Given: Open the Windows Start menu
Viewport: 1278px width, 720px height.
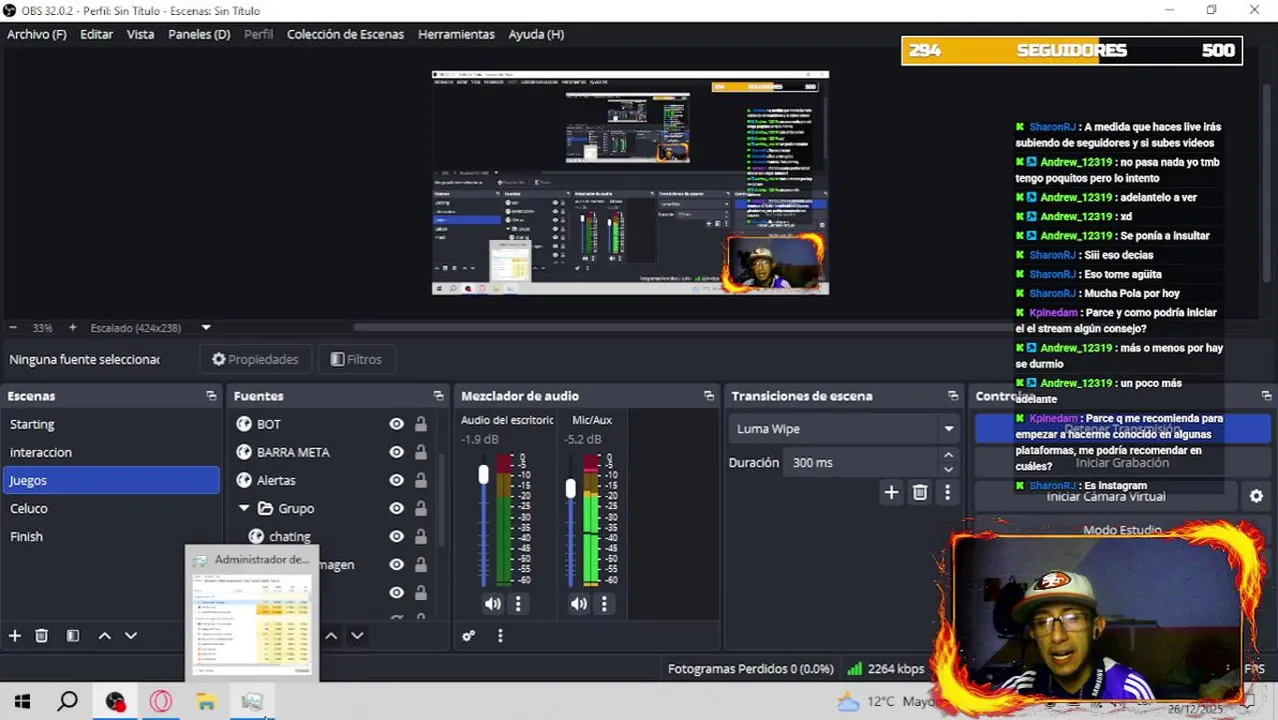Looking at the screenshot, I should click(22, 702).
